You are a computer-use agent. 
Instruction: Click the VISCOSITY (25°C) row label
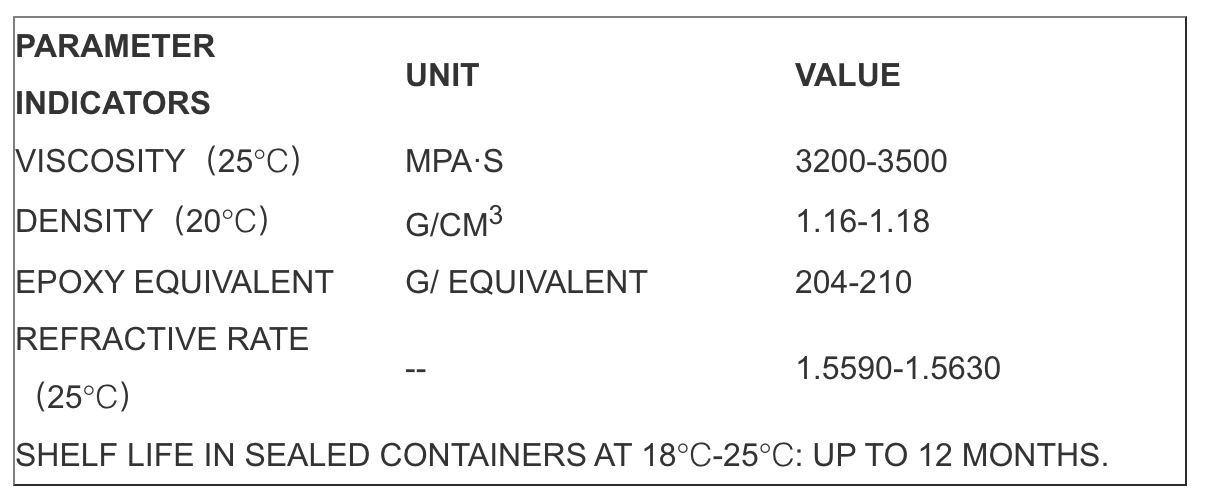pos(159,162)
